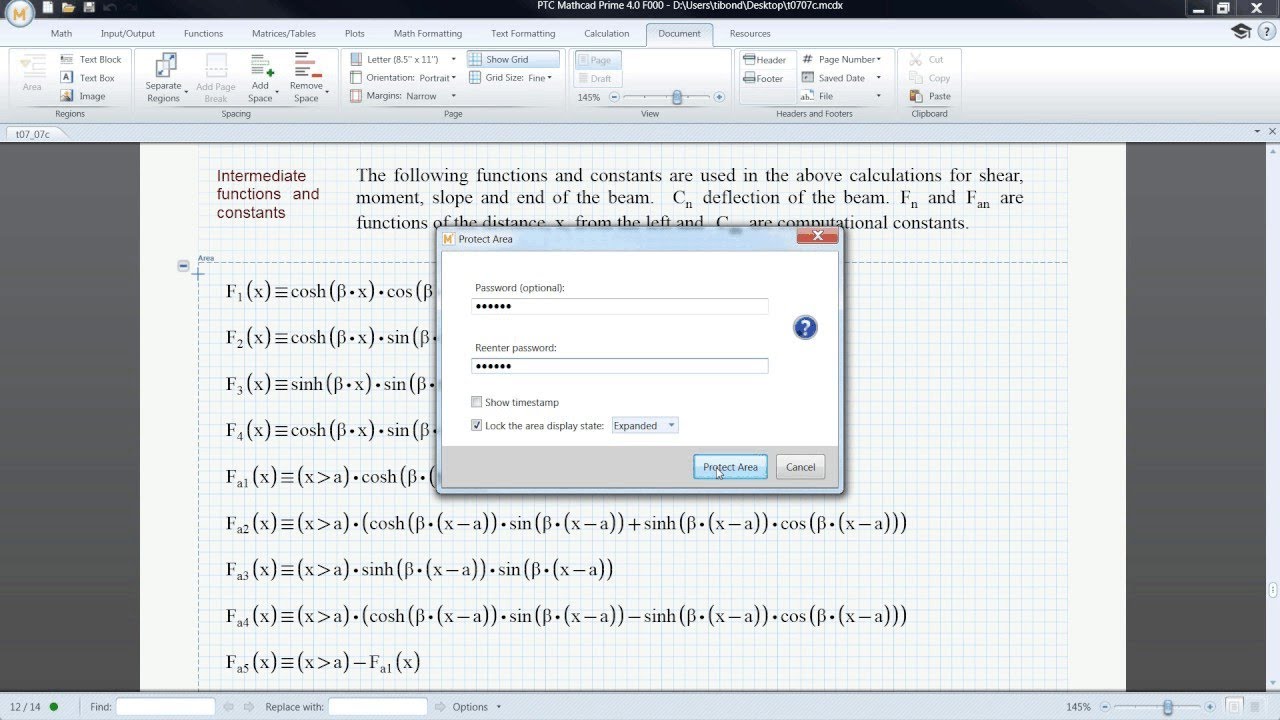Select the t07_07c worksheet tab

point(33,134)
